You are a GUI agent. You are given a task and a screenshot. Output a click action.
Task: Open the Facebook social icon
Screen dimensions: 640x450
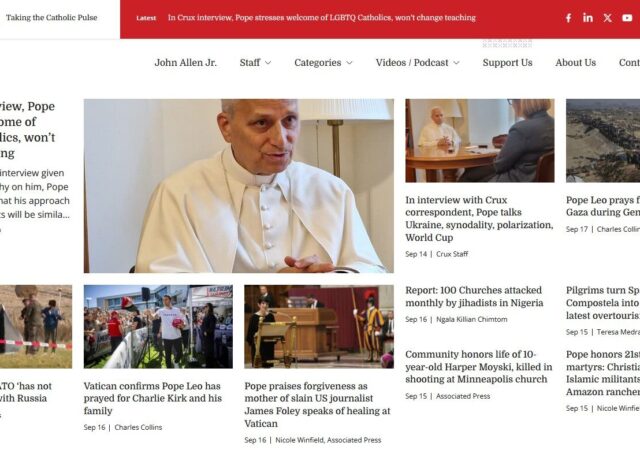pos(568,18)
